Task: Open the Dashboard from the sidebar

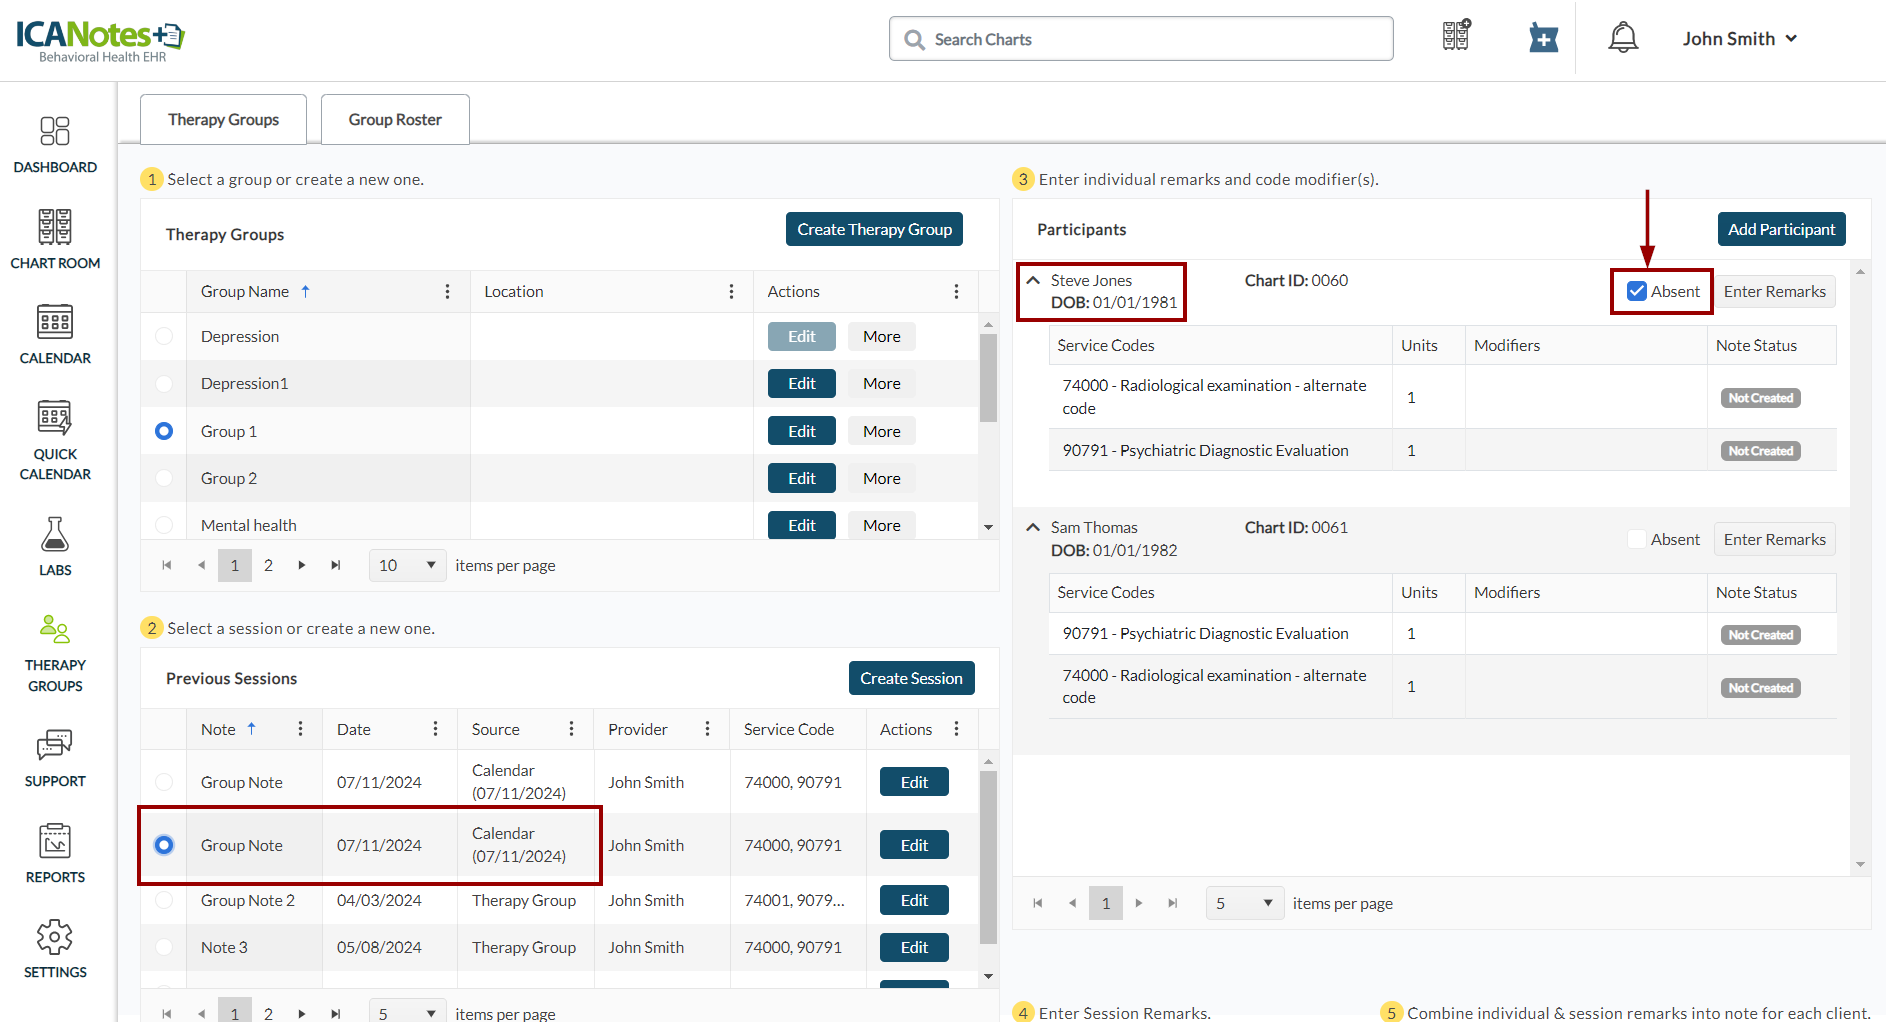Action: point(55,144)
